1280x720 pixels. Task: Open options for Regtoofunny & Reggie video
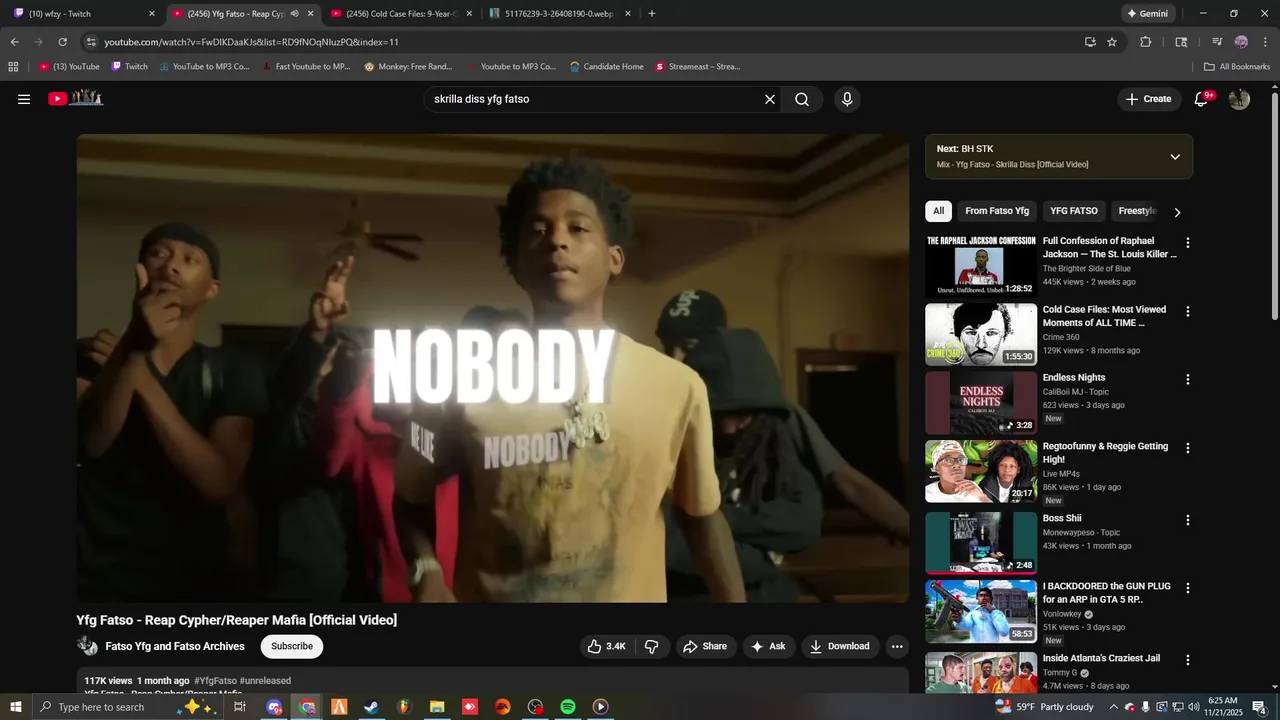1188,449
